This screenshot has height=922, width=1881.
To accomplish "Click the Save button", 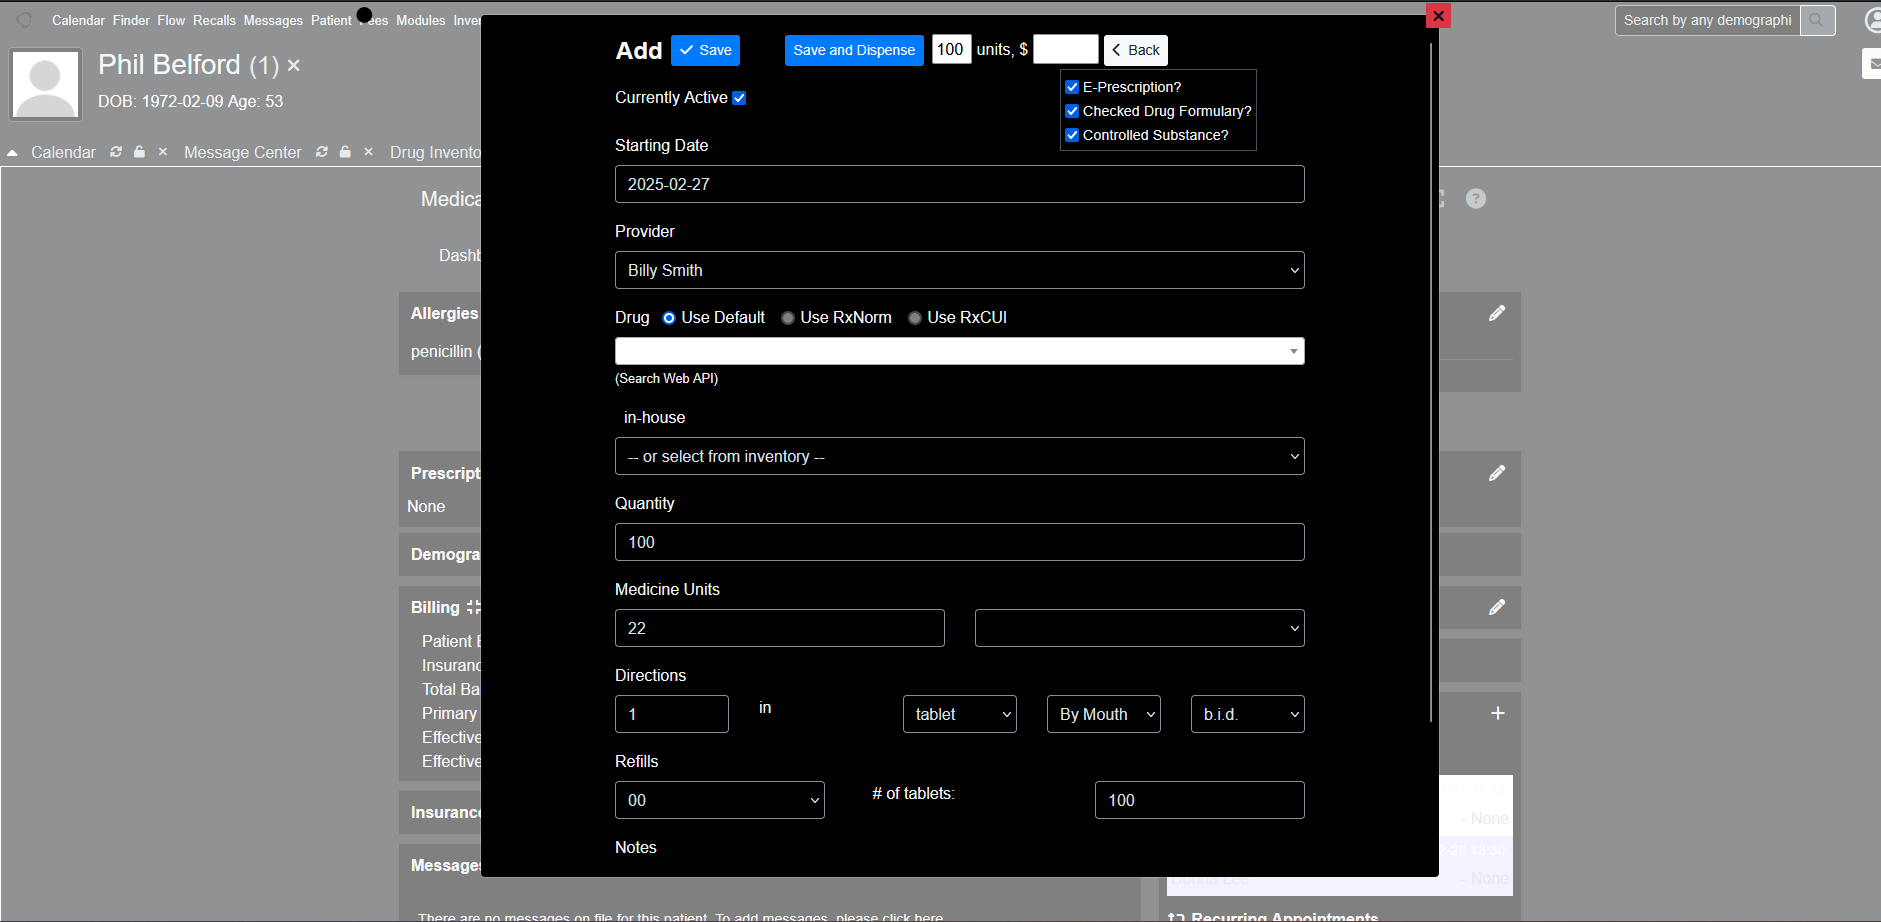I will (x=705, y=50).
